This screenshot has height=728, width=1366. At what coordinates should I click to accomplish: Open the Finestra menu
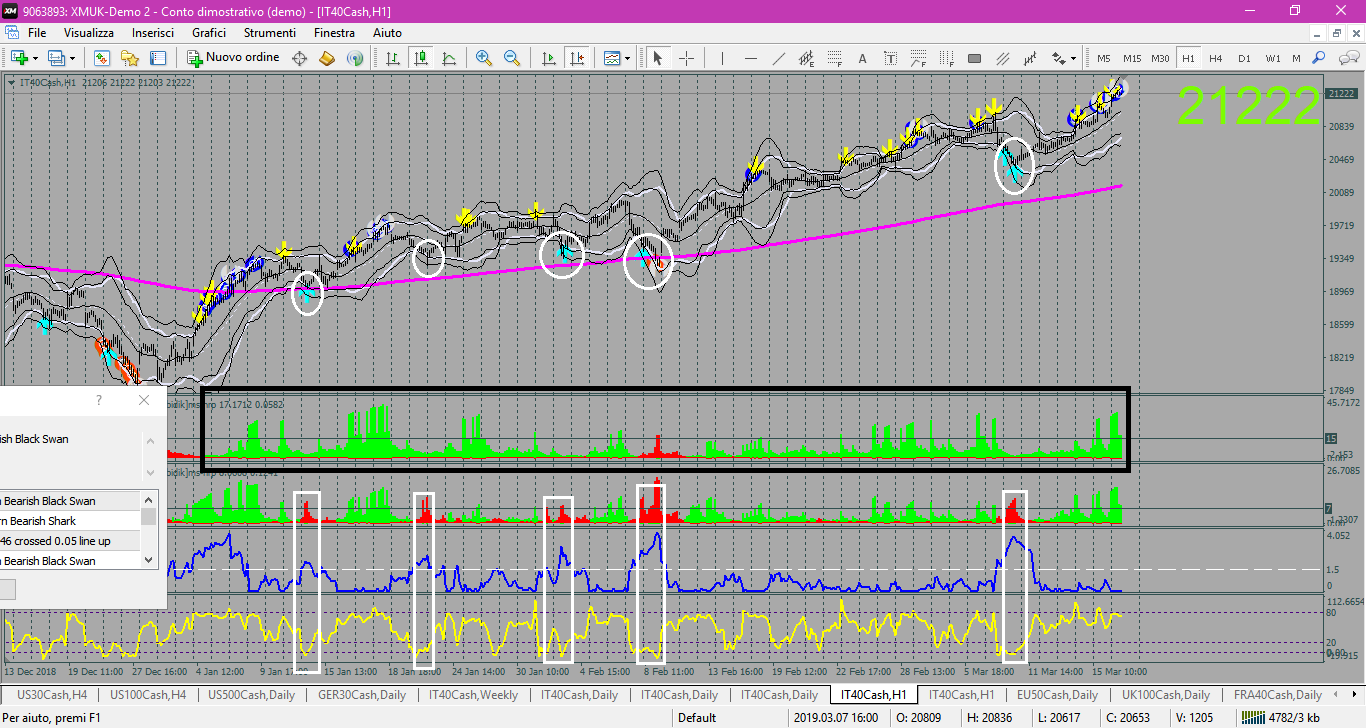pos(334,33)
